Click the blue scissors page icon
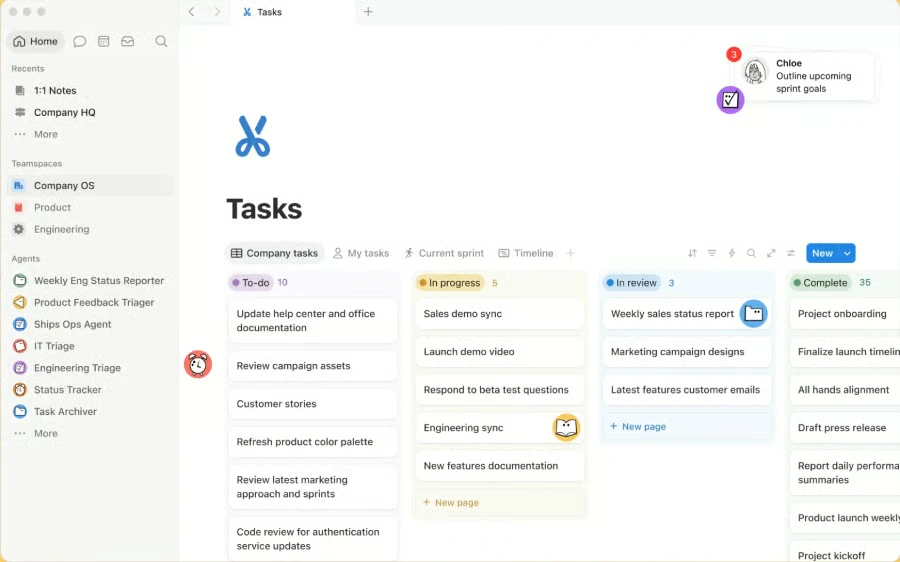The height and width of the screenshot is (562, 900). (253, 137)
